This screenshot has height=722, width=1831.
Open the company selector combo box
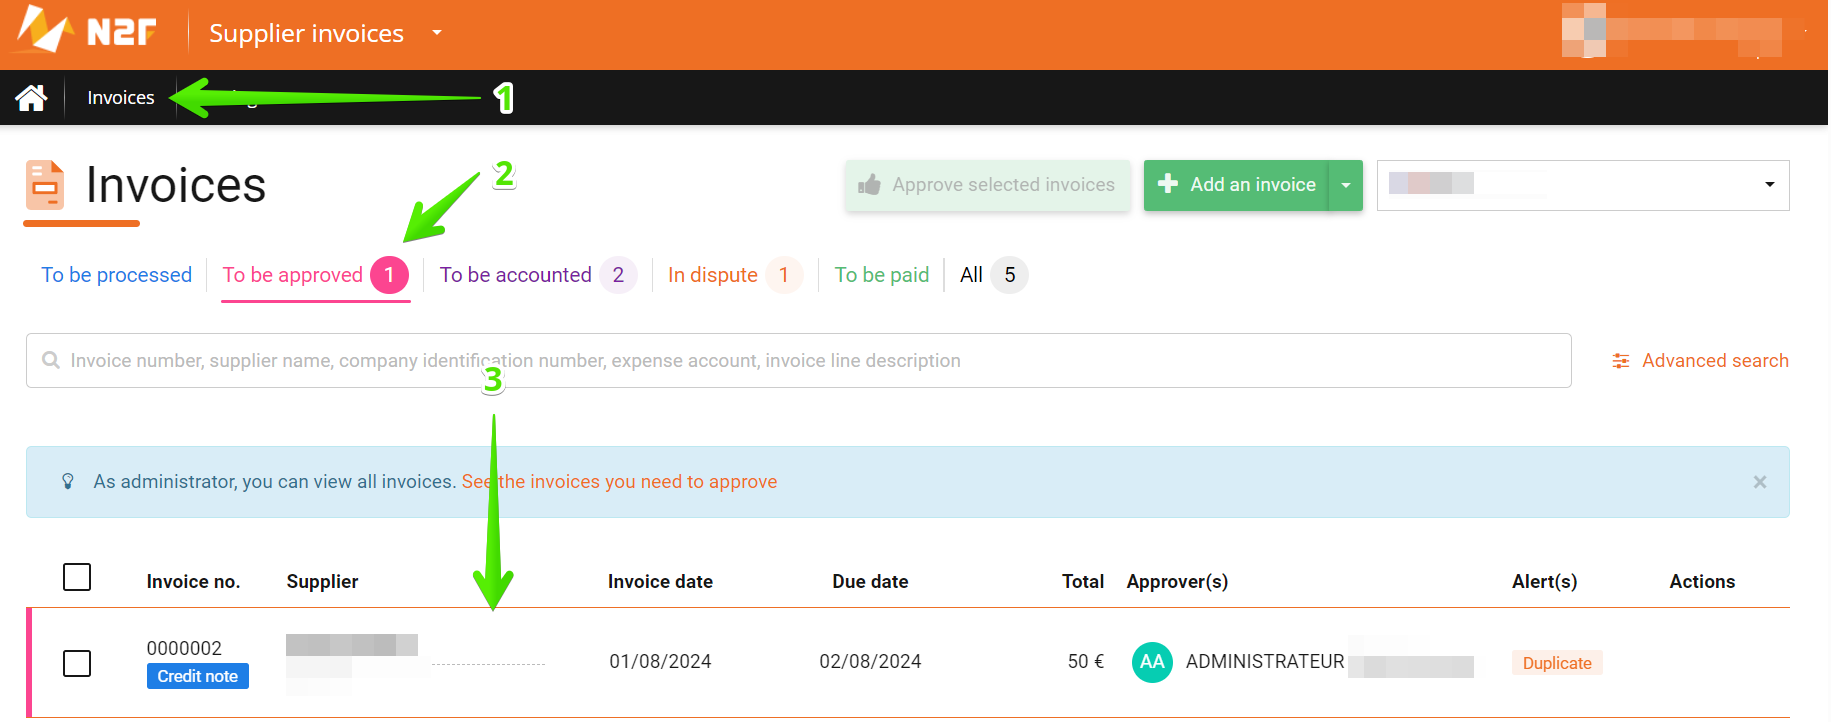pyautogui.click(x=1583, y=185)
